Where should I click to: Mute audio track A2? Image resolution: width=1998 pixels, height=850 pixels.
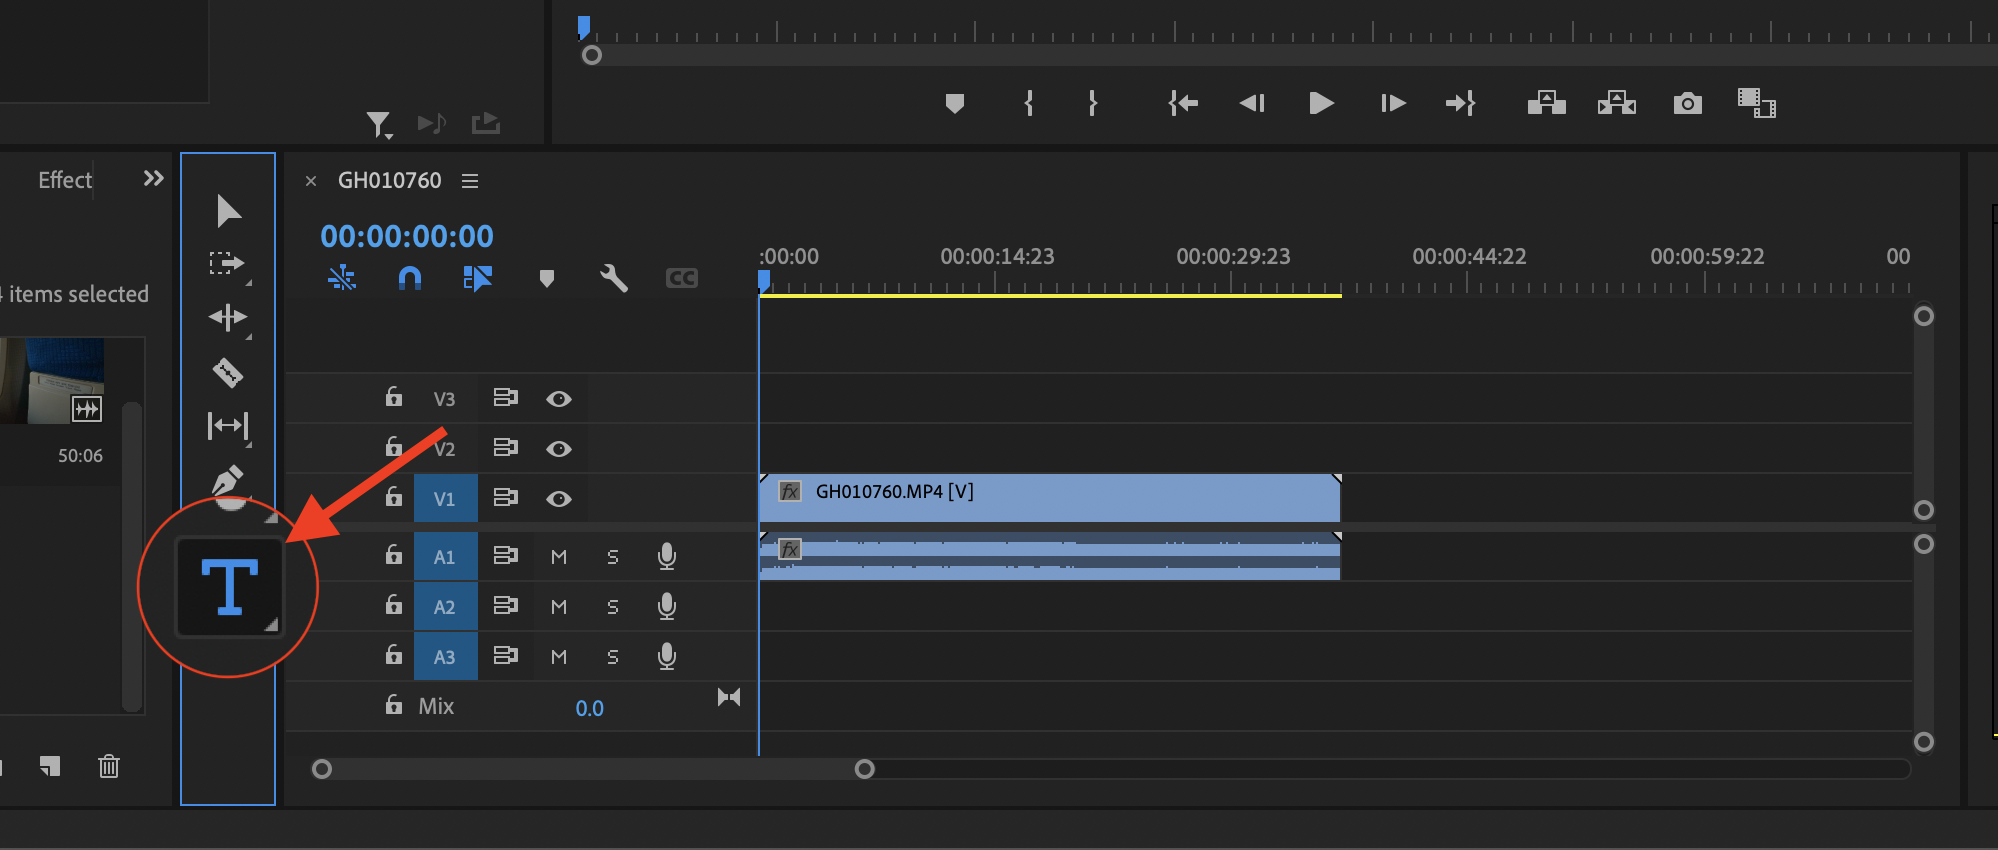(x=559, y=607)
